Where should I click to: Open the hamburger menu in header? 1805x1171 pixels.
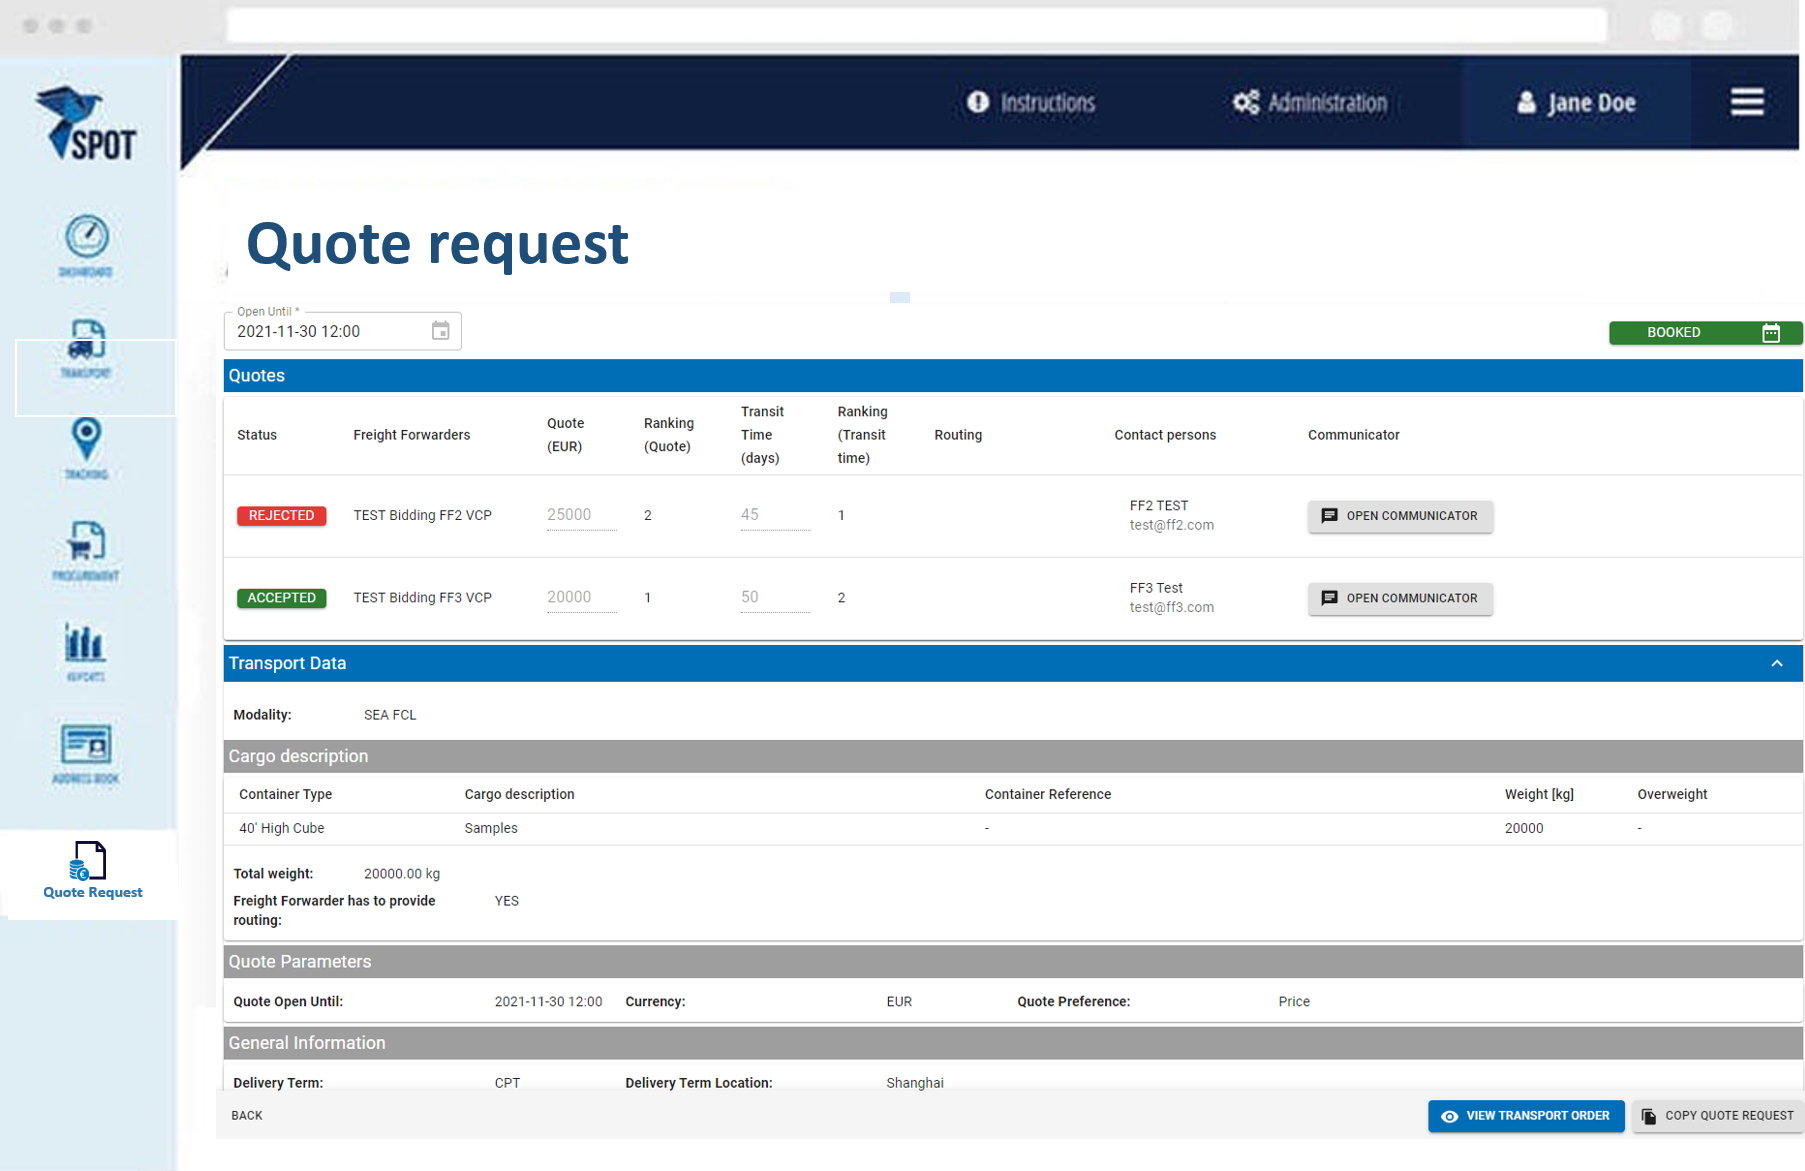[x=1747, y=102]
